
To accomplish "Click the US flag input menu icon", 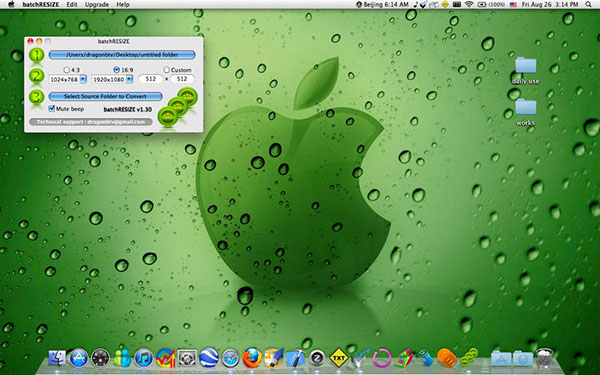I will pyautogui.click(x=513, y=4).
